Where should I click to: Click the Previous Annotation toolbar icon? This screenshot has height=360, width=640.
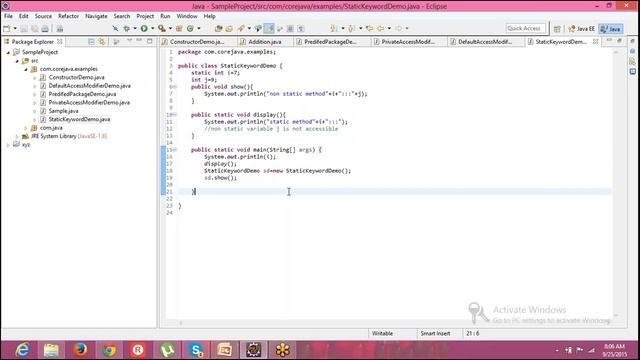coord(352,29)
